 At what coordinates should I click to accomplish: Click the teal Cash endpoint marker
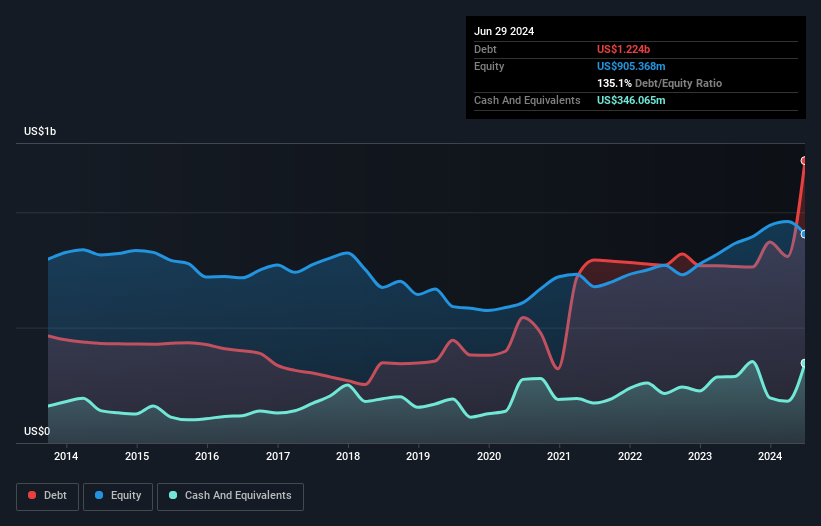pyautogui.click(x=804, y=363)
